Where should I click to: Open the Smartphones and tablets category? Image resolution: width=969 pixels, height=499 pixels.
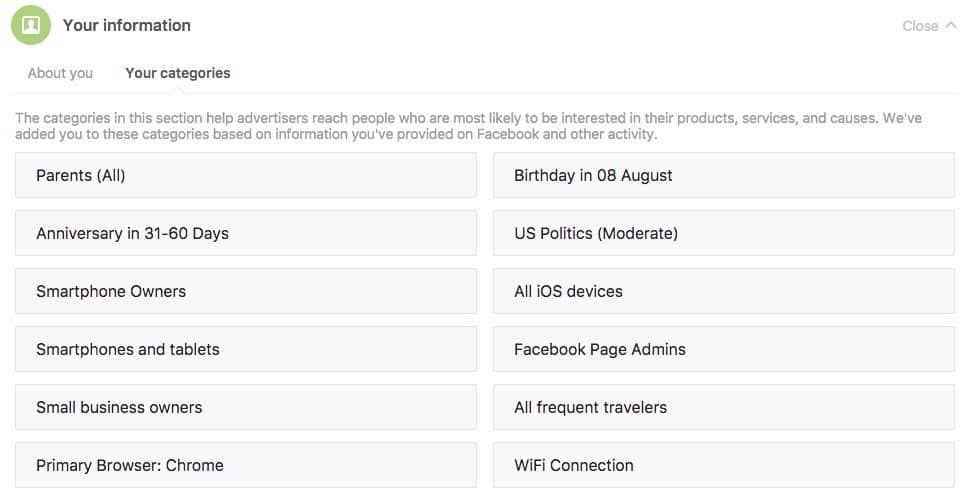tap(246, 349)
